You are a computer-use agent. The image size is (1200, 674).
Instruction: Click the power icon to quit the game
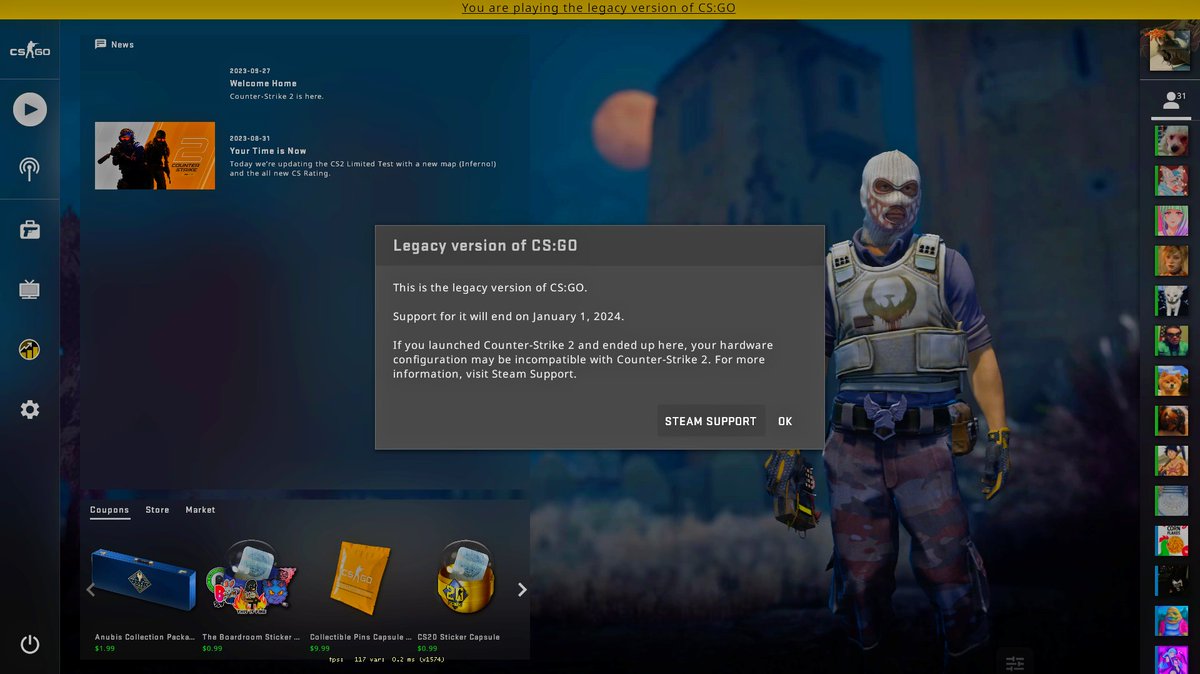click(x=30, y=644)
